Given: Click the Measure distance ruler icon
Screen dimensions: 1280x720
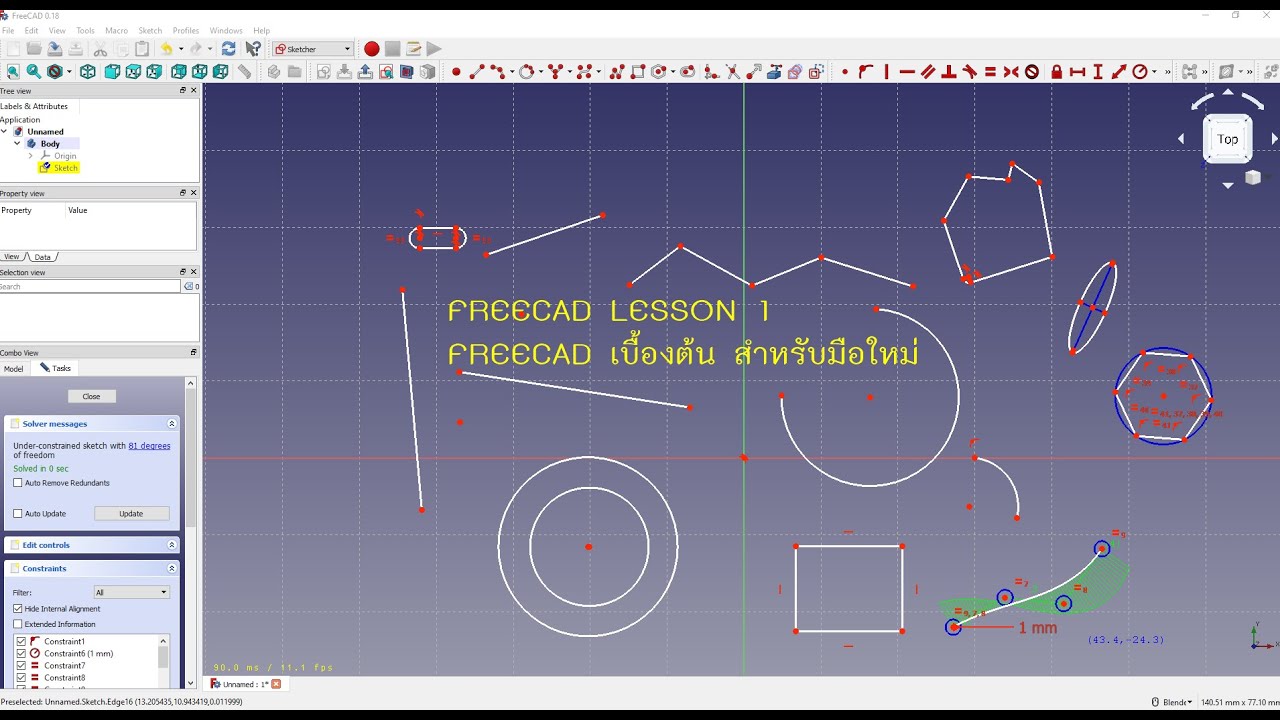Looking at the screenshot, I should [x=244, y=71].
